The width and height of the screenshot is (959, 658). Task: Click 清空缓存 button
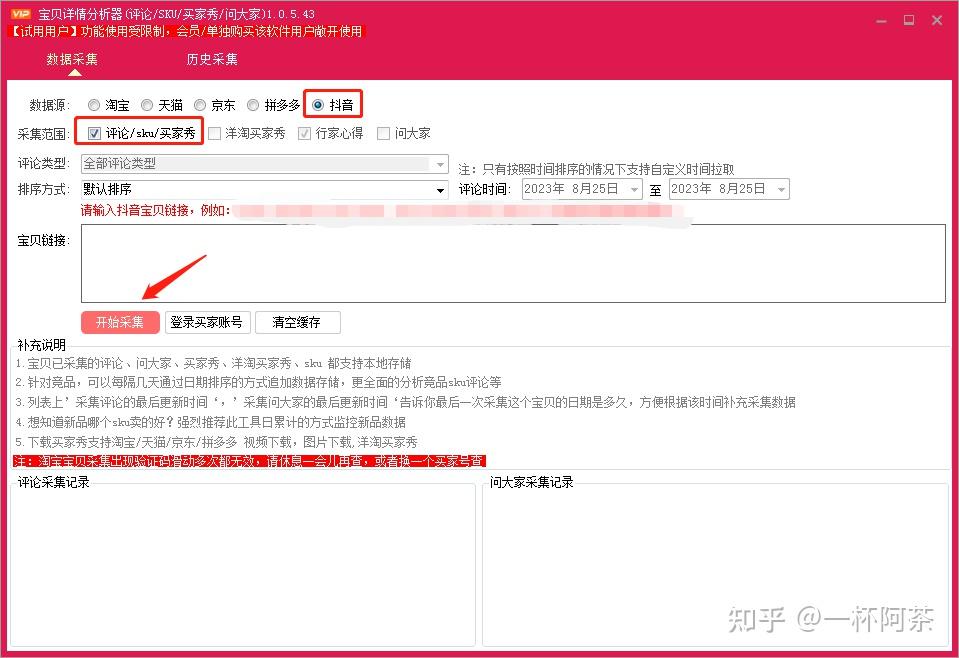tap(297, 322)
